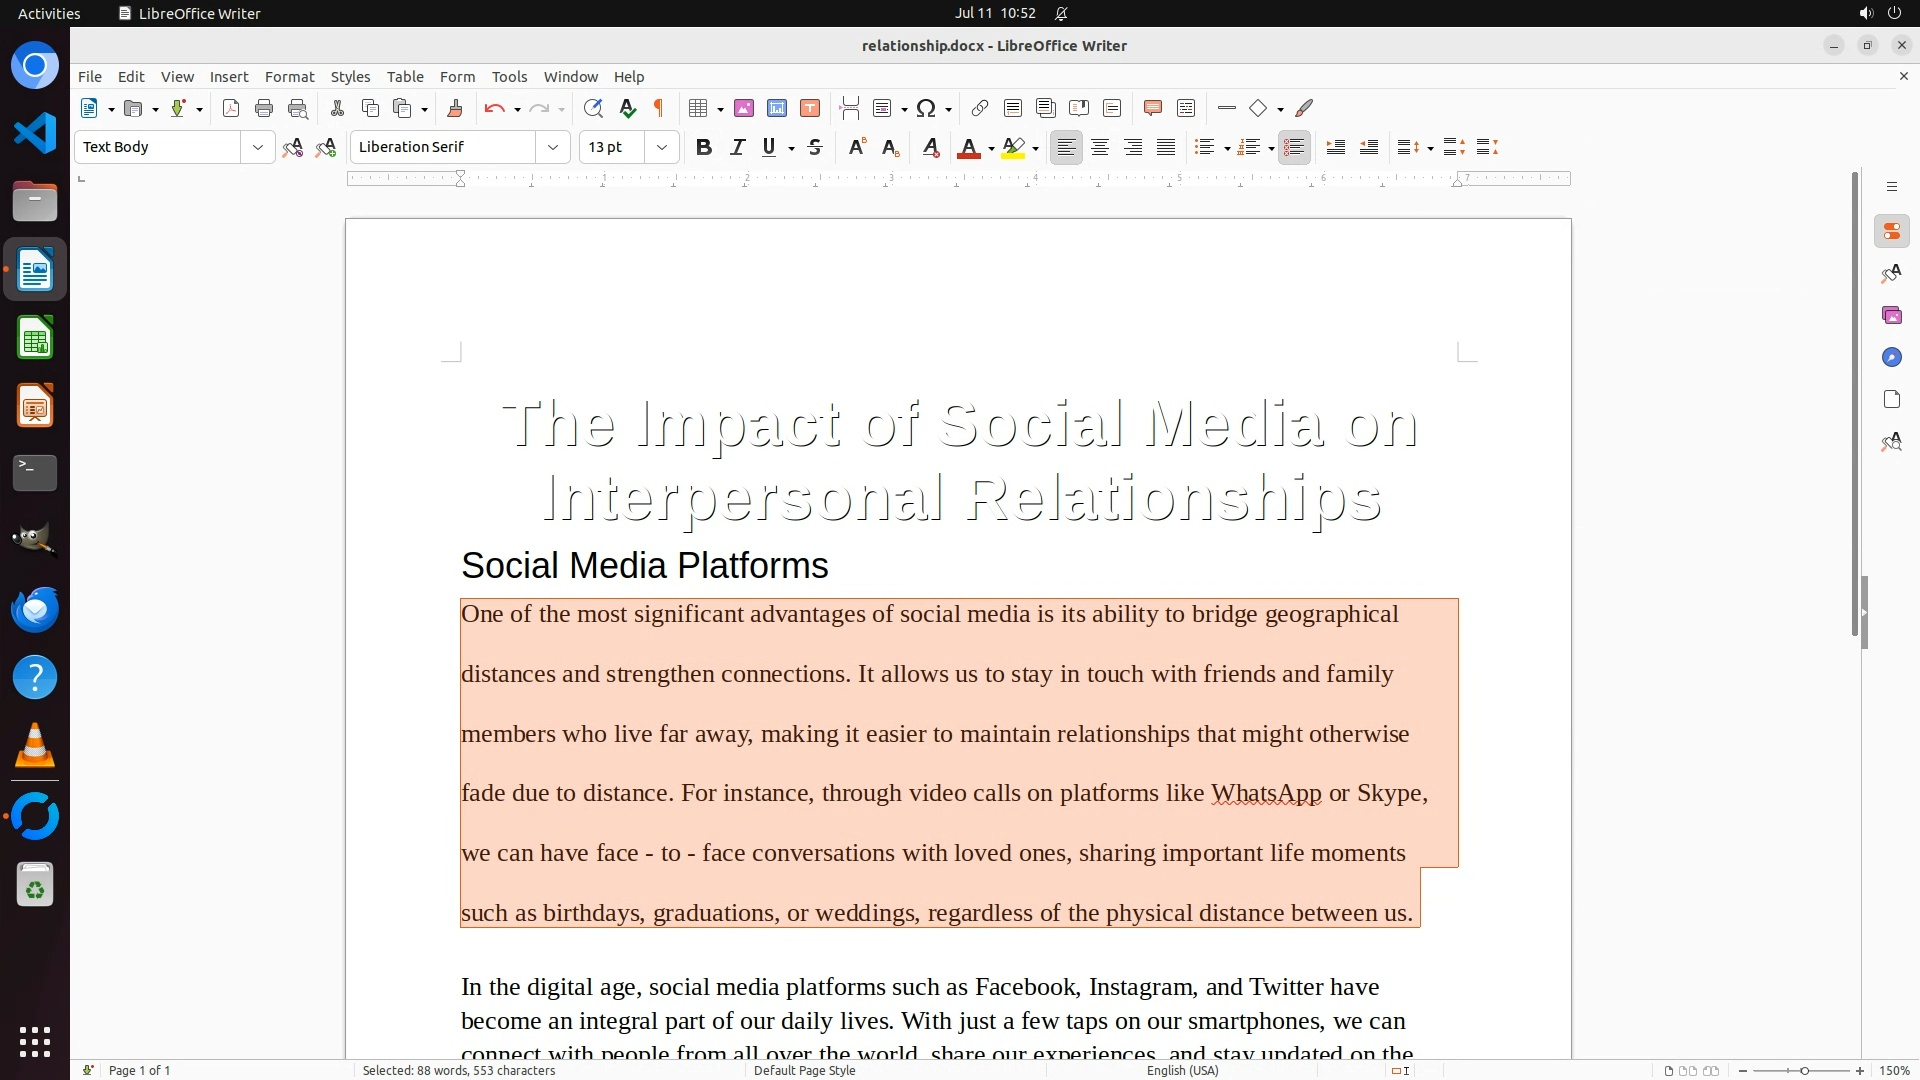Image resolution: width=1920 pixels, height=1080 pixels.
Task: Toggle Bold formatting on selection
Action: [x=704, y=147]
